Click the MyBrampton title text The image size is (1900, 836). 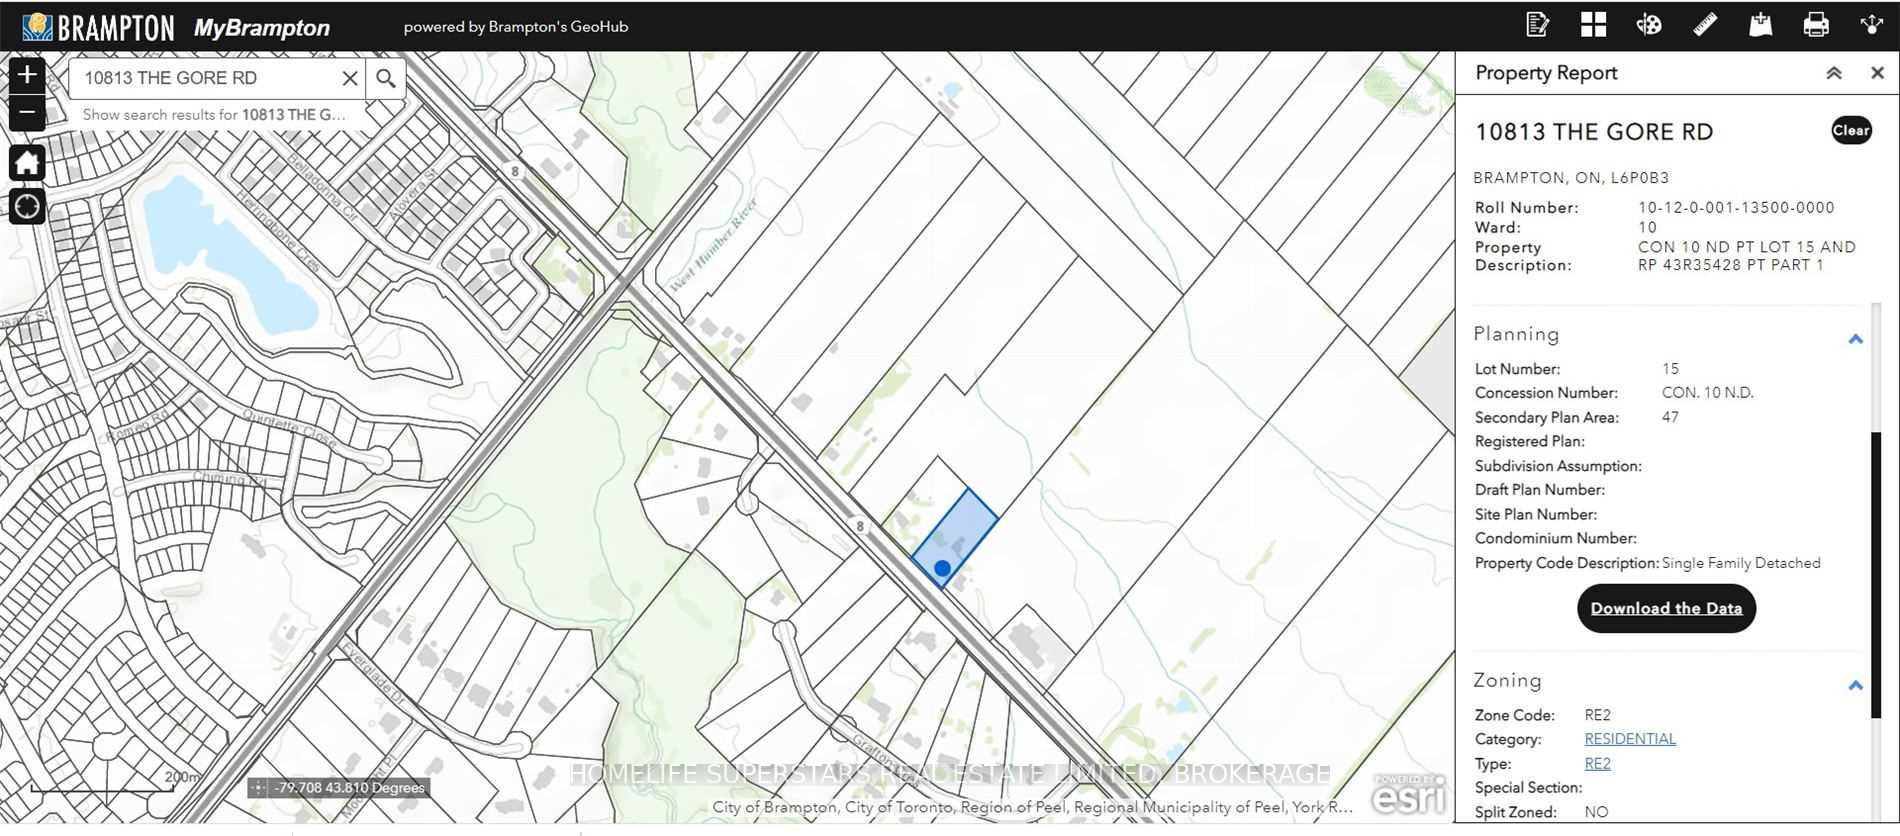click(262, 28)
